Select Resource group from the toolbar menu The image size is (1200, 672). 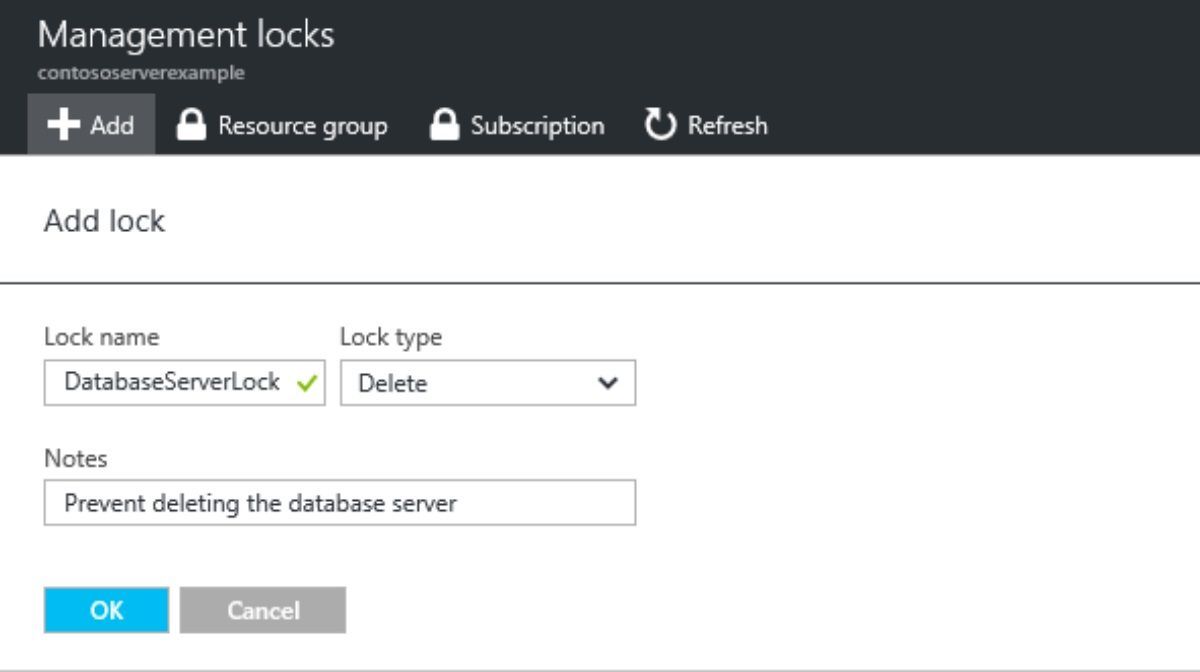283,125
